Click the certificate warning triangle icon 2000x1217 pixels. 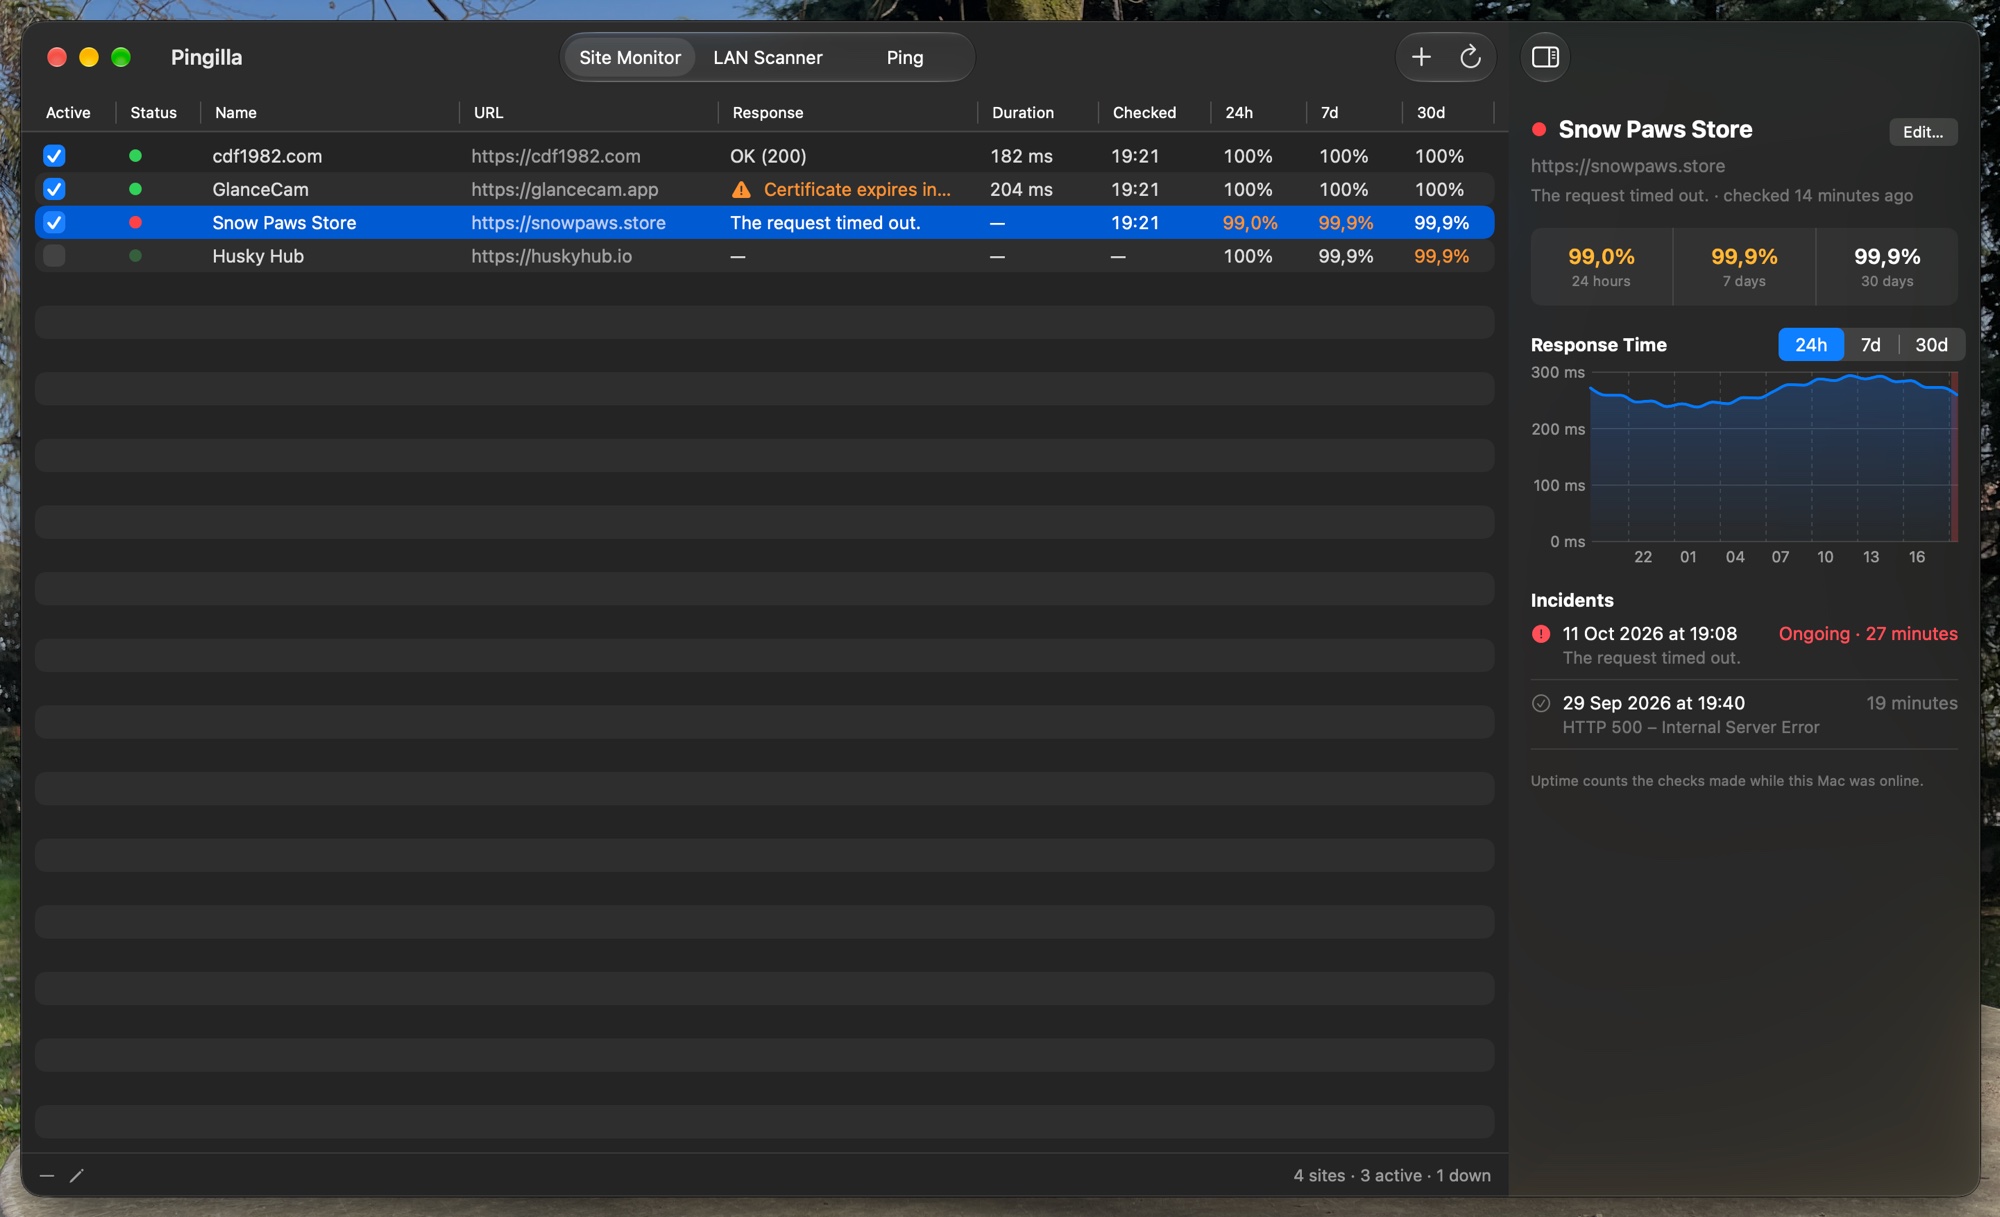(x=741, y=189)
